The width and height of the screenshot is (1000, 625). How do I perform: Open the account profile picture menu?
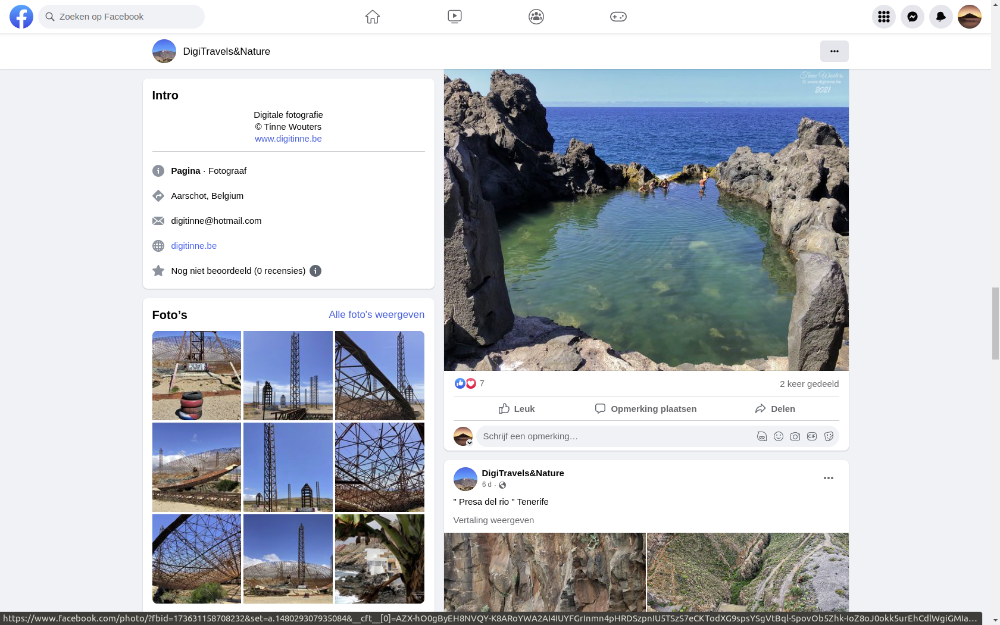click(969, 17)
